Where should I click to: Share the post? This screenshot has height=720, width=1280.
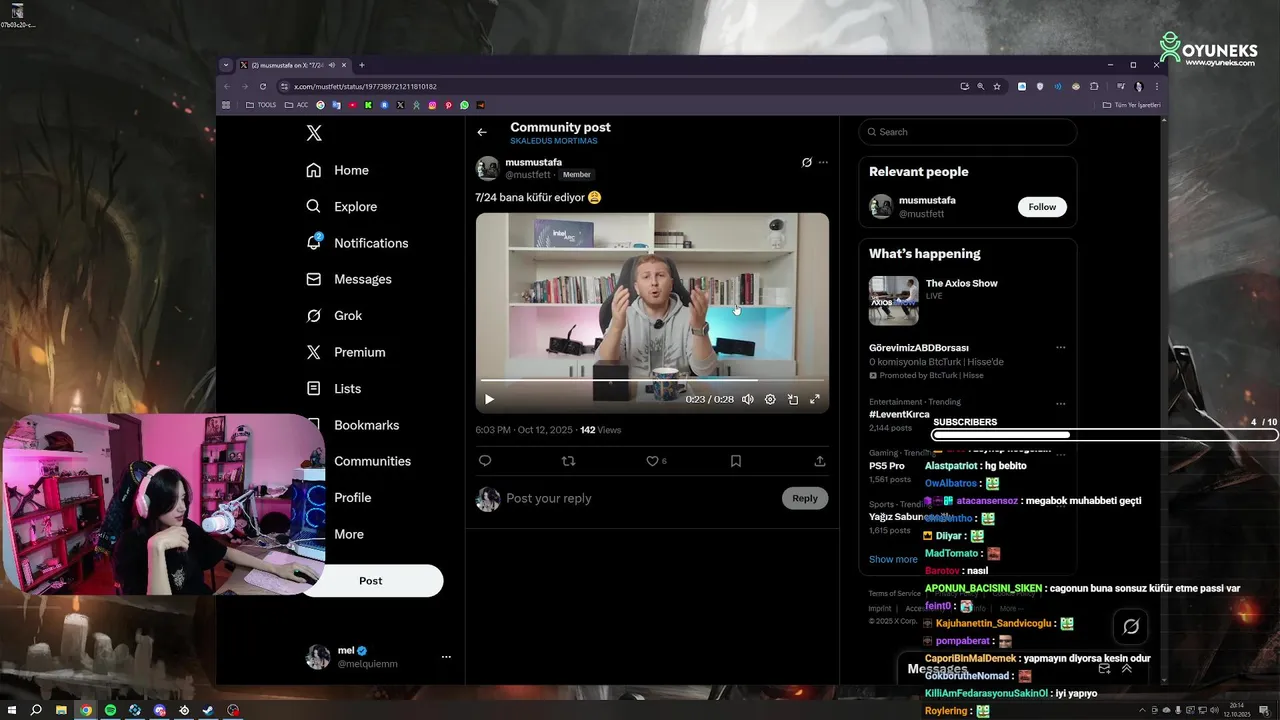819,461
